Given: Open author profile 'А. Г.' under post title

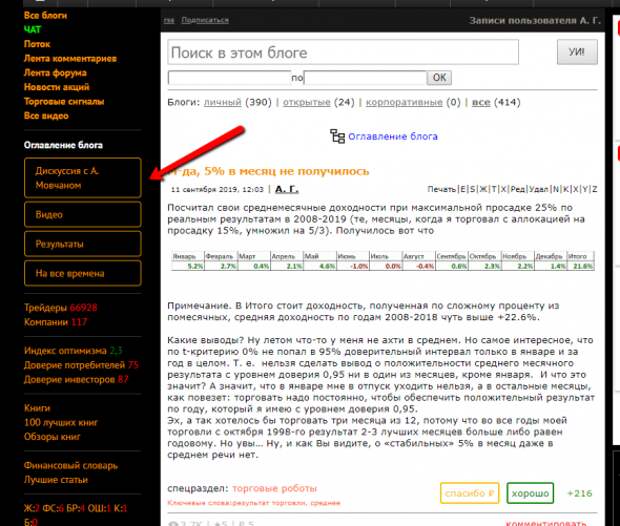Looking at the screenshot, I should pos(287,189).
